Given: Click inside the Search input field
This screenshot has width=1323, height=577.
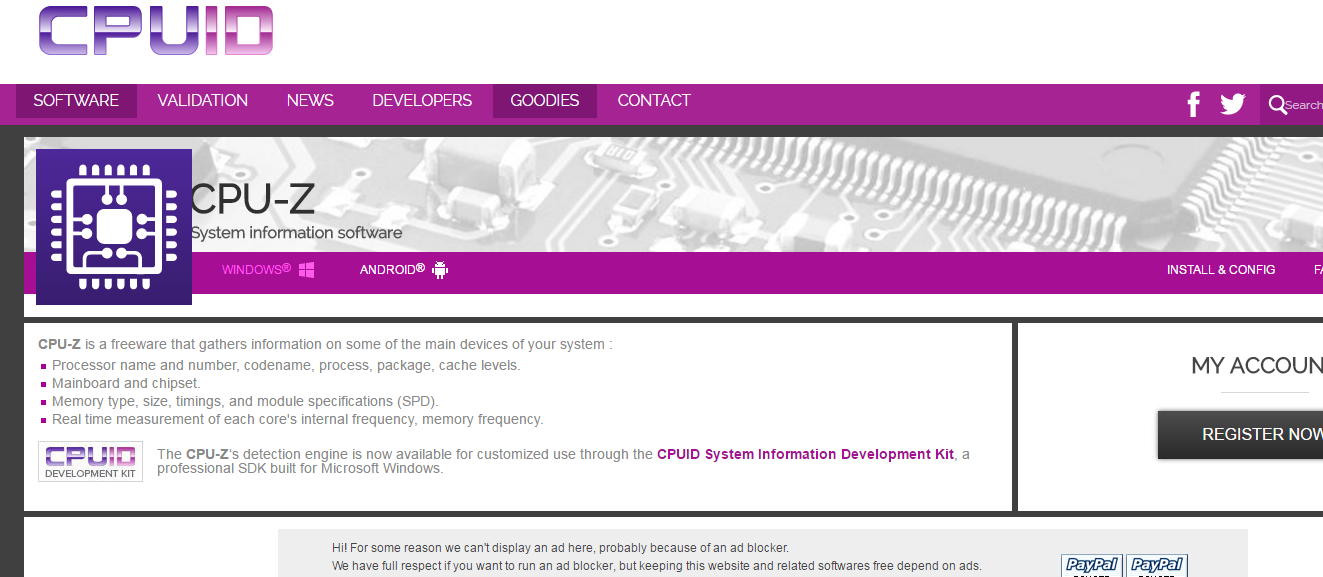Looking at the screenshot, I should pyautogui.click(x=1304, y=105).
